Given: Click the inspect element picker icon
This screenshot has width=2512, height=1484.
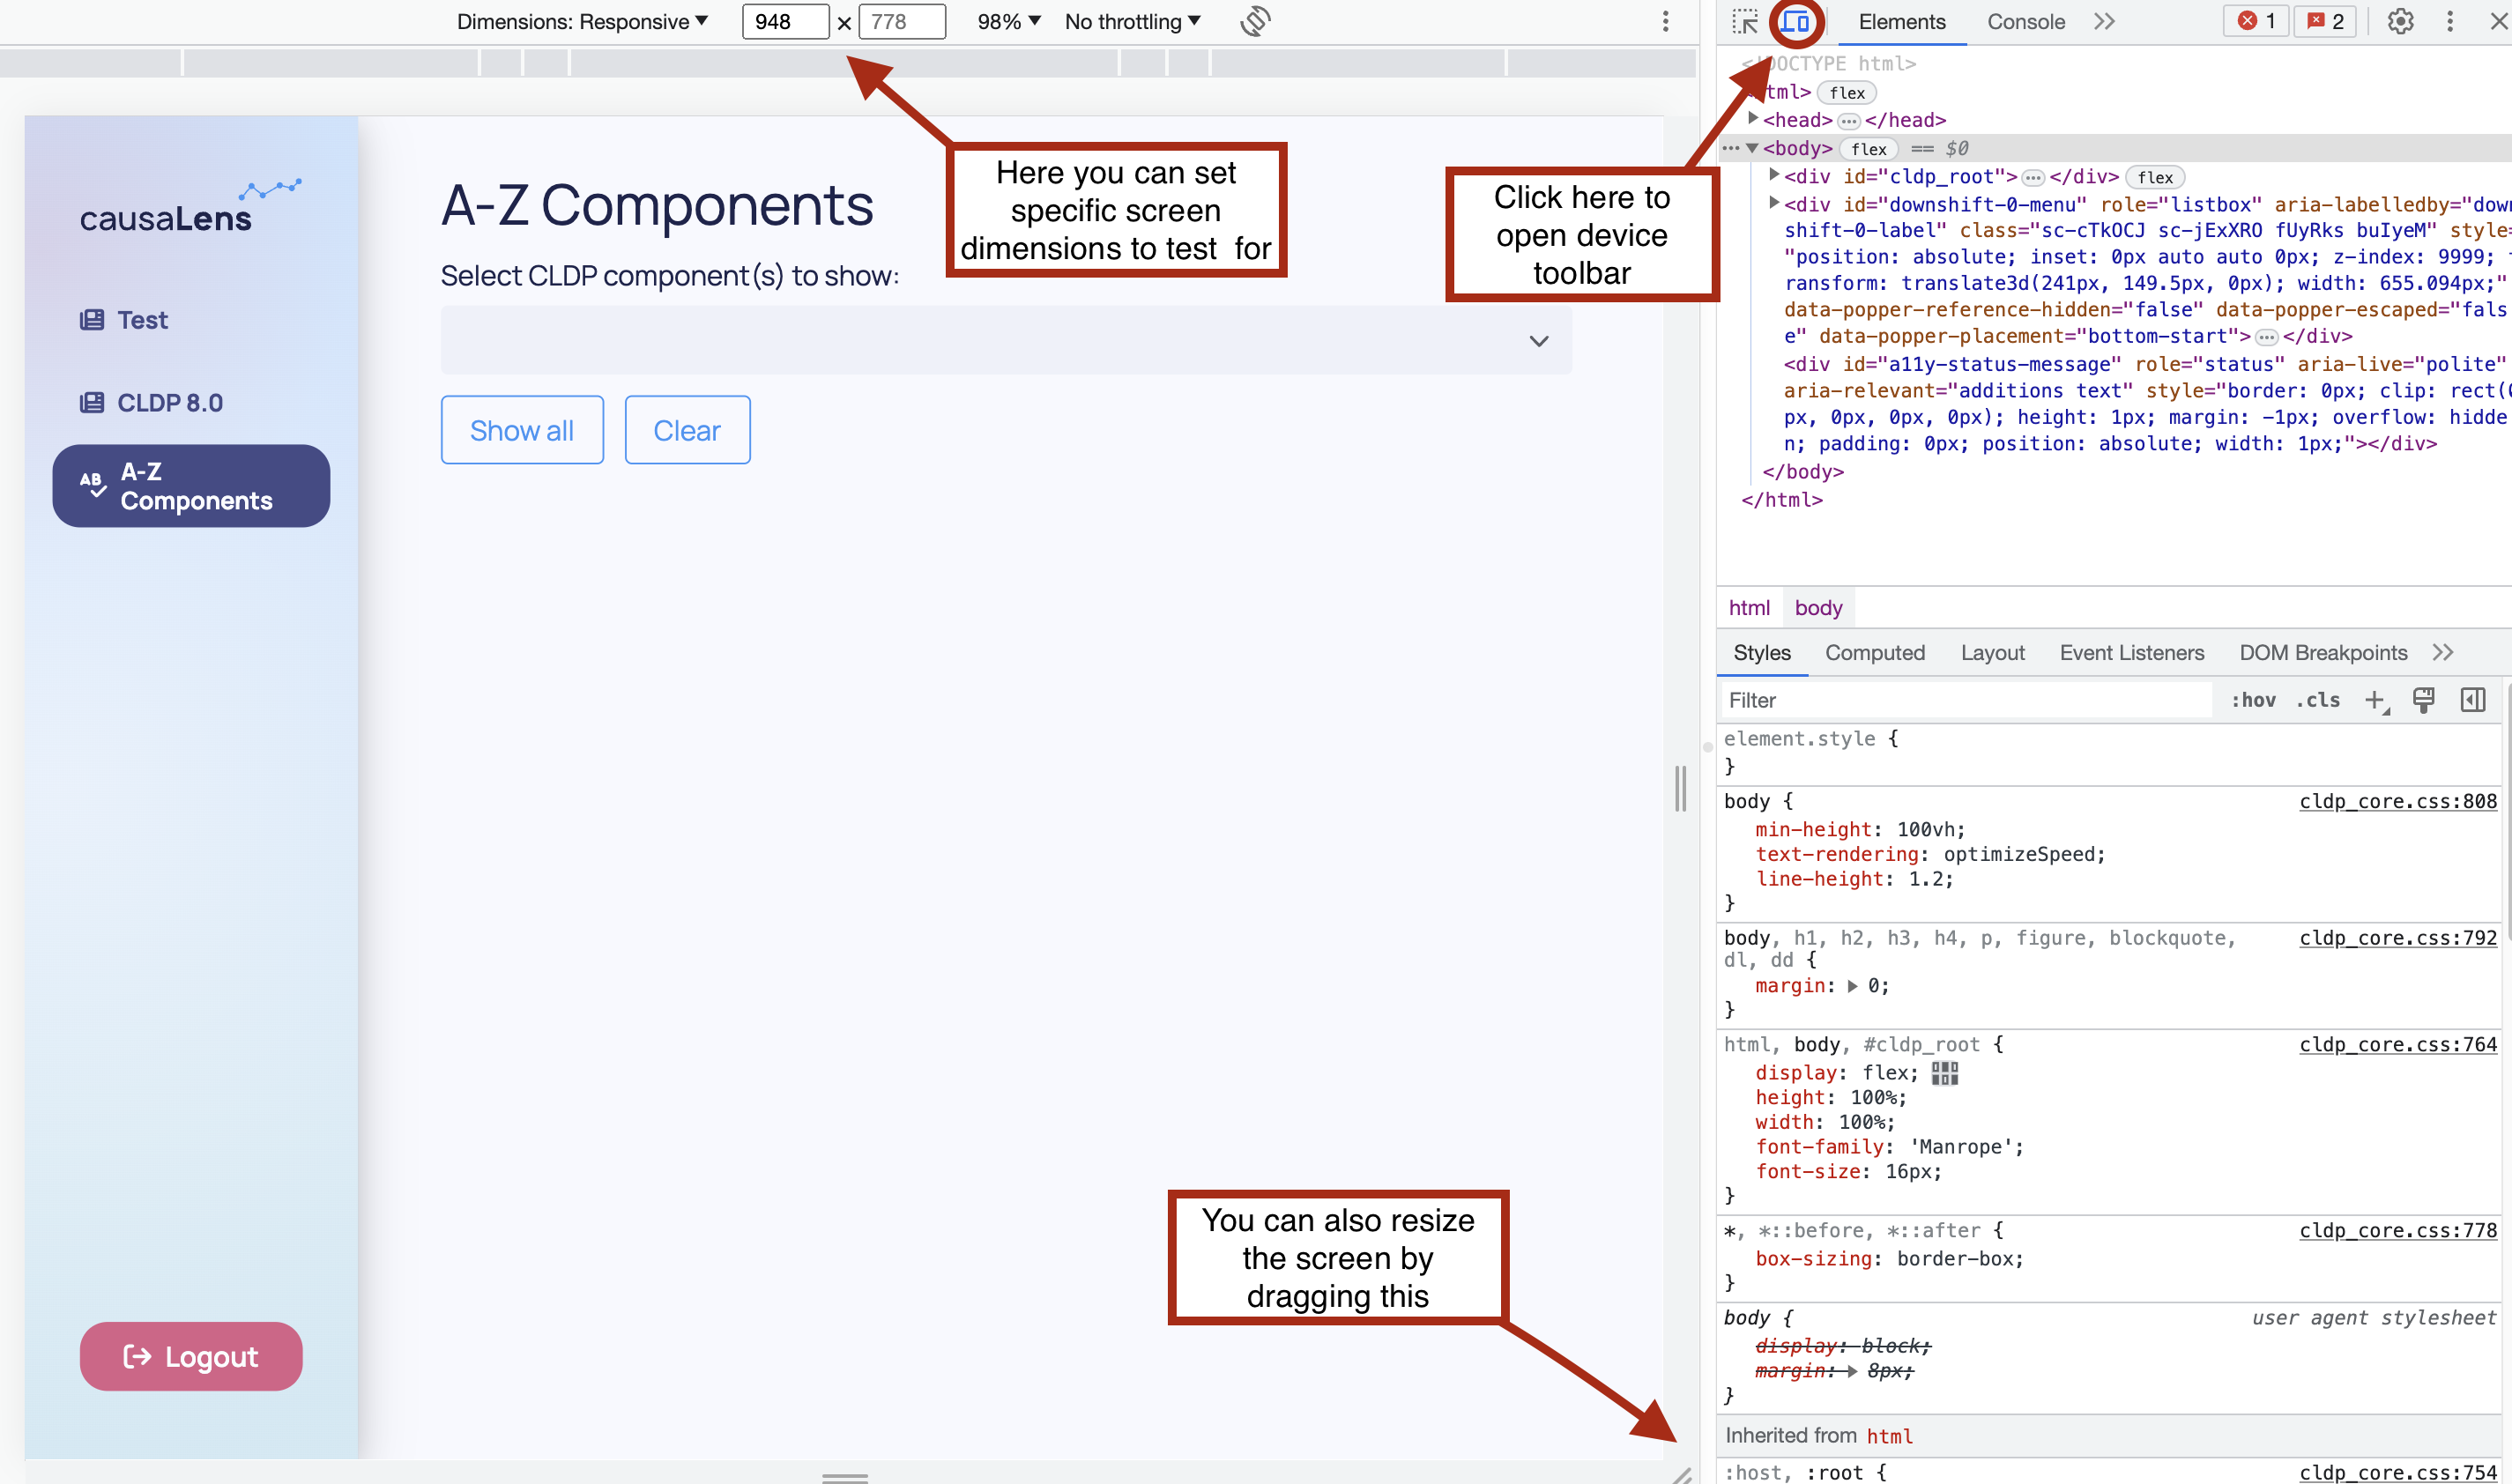Looking at the screenshot, I should tap(1745, 22).
